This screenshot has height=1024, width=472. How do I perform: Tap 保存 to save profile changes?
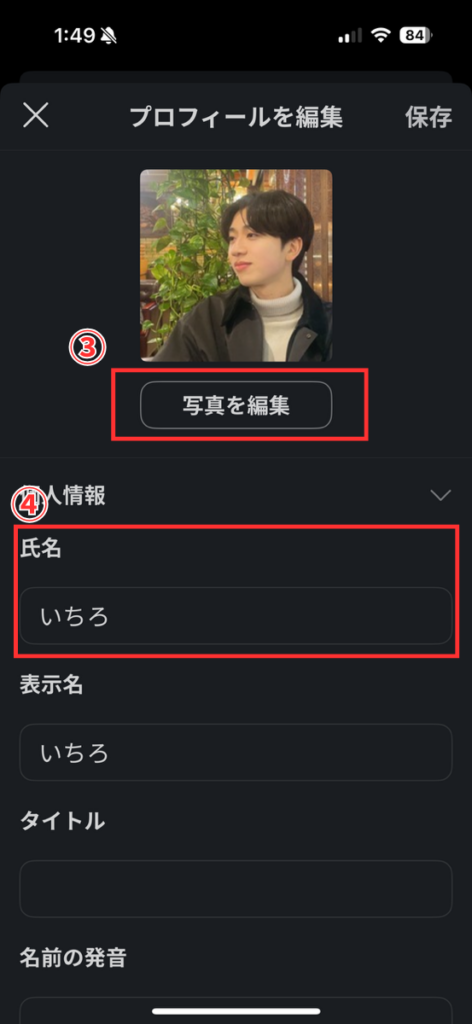[x=428, y=117]
